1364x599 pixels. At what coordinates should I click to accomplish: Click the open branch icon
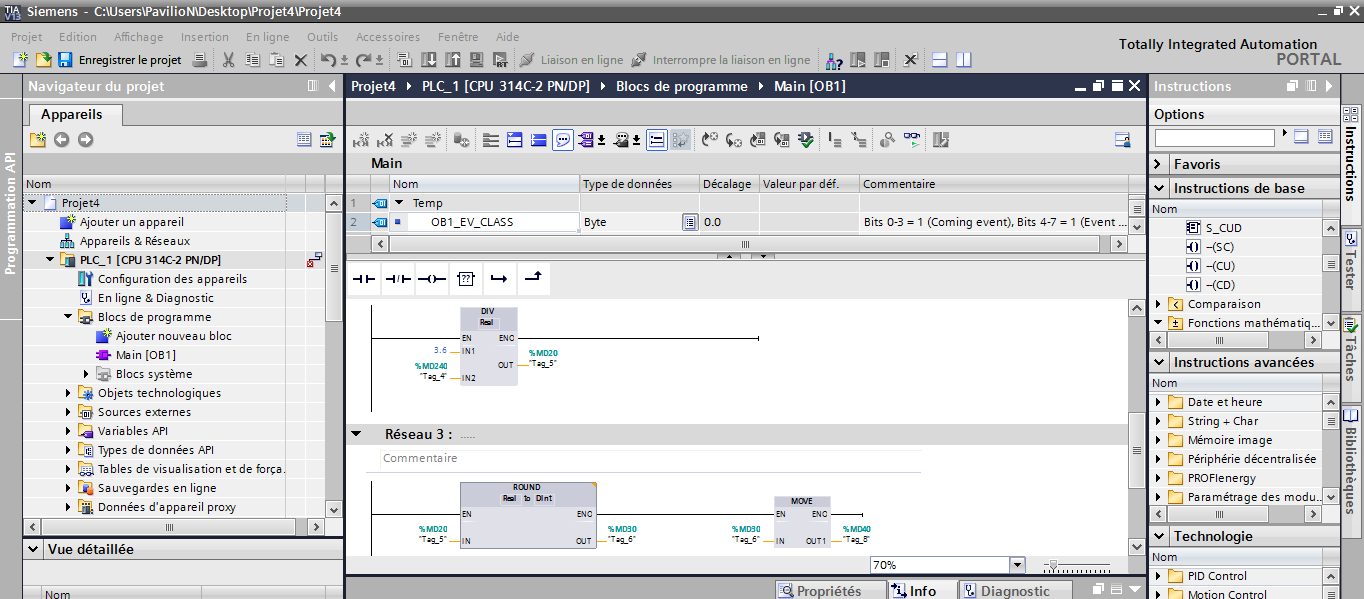499,279
